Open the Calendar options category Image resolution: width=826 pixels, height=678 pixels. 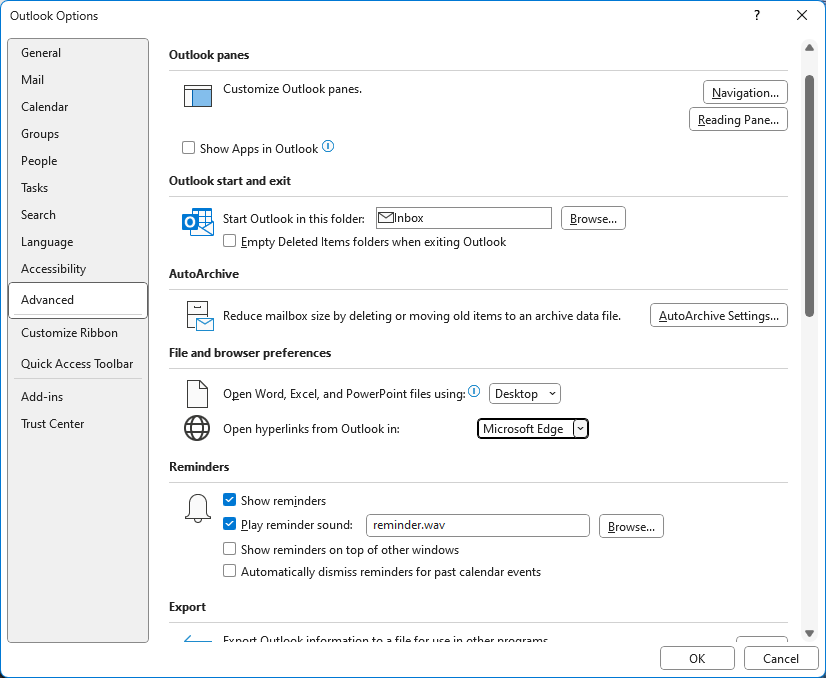tap(78, 106)
